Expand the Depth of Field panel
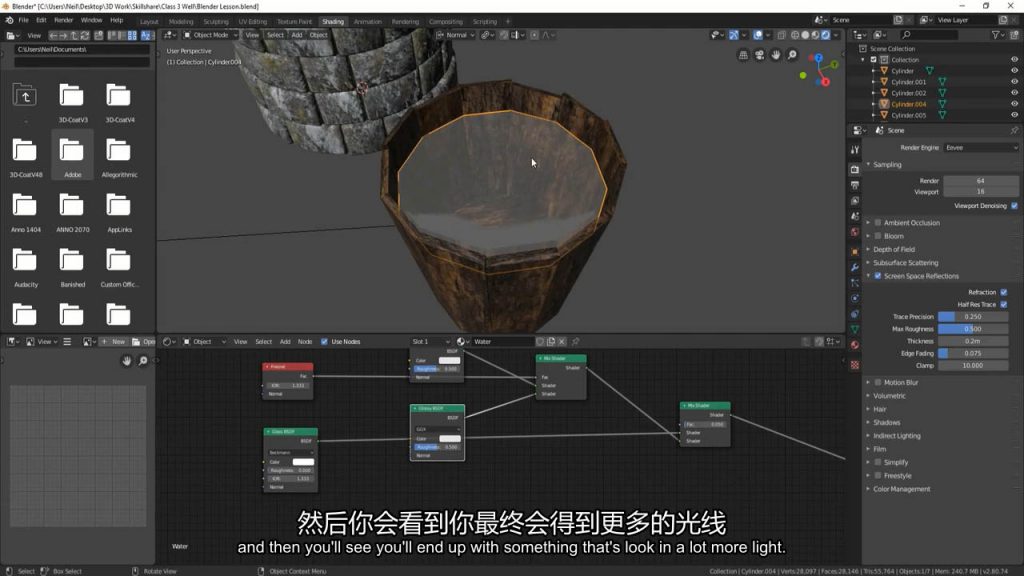 [893, 249]
